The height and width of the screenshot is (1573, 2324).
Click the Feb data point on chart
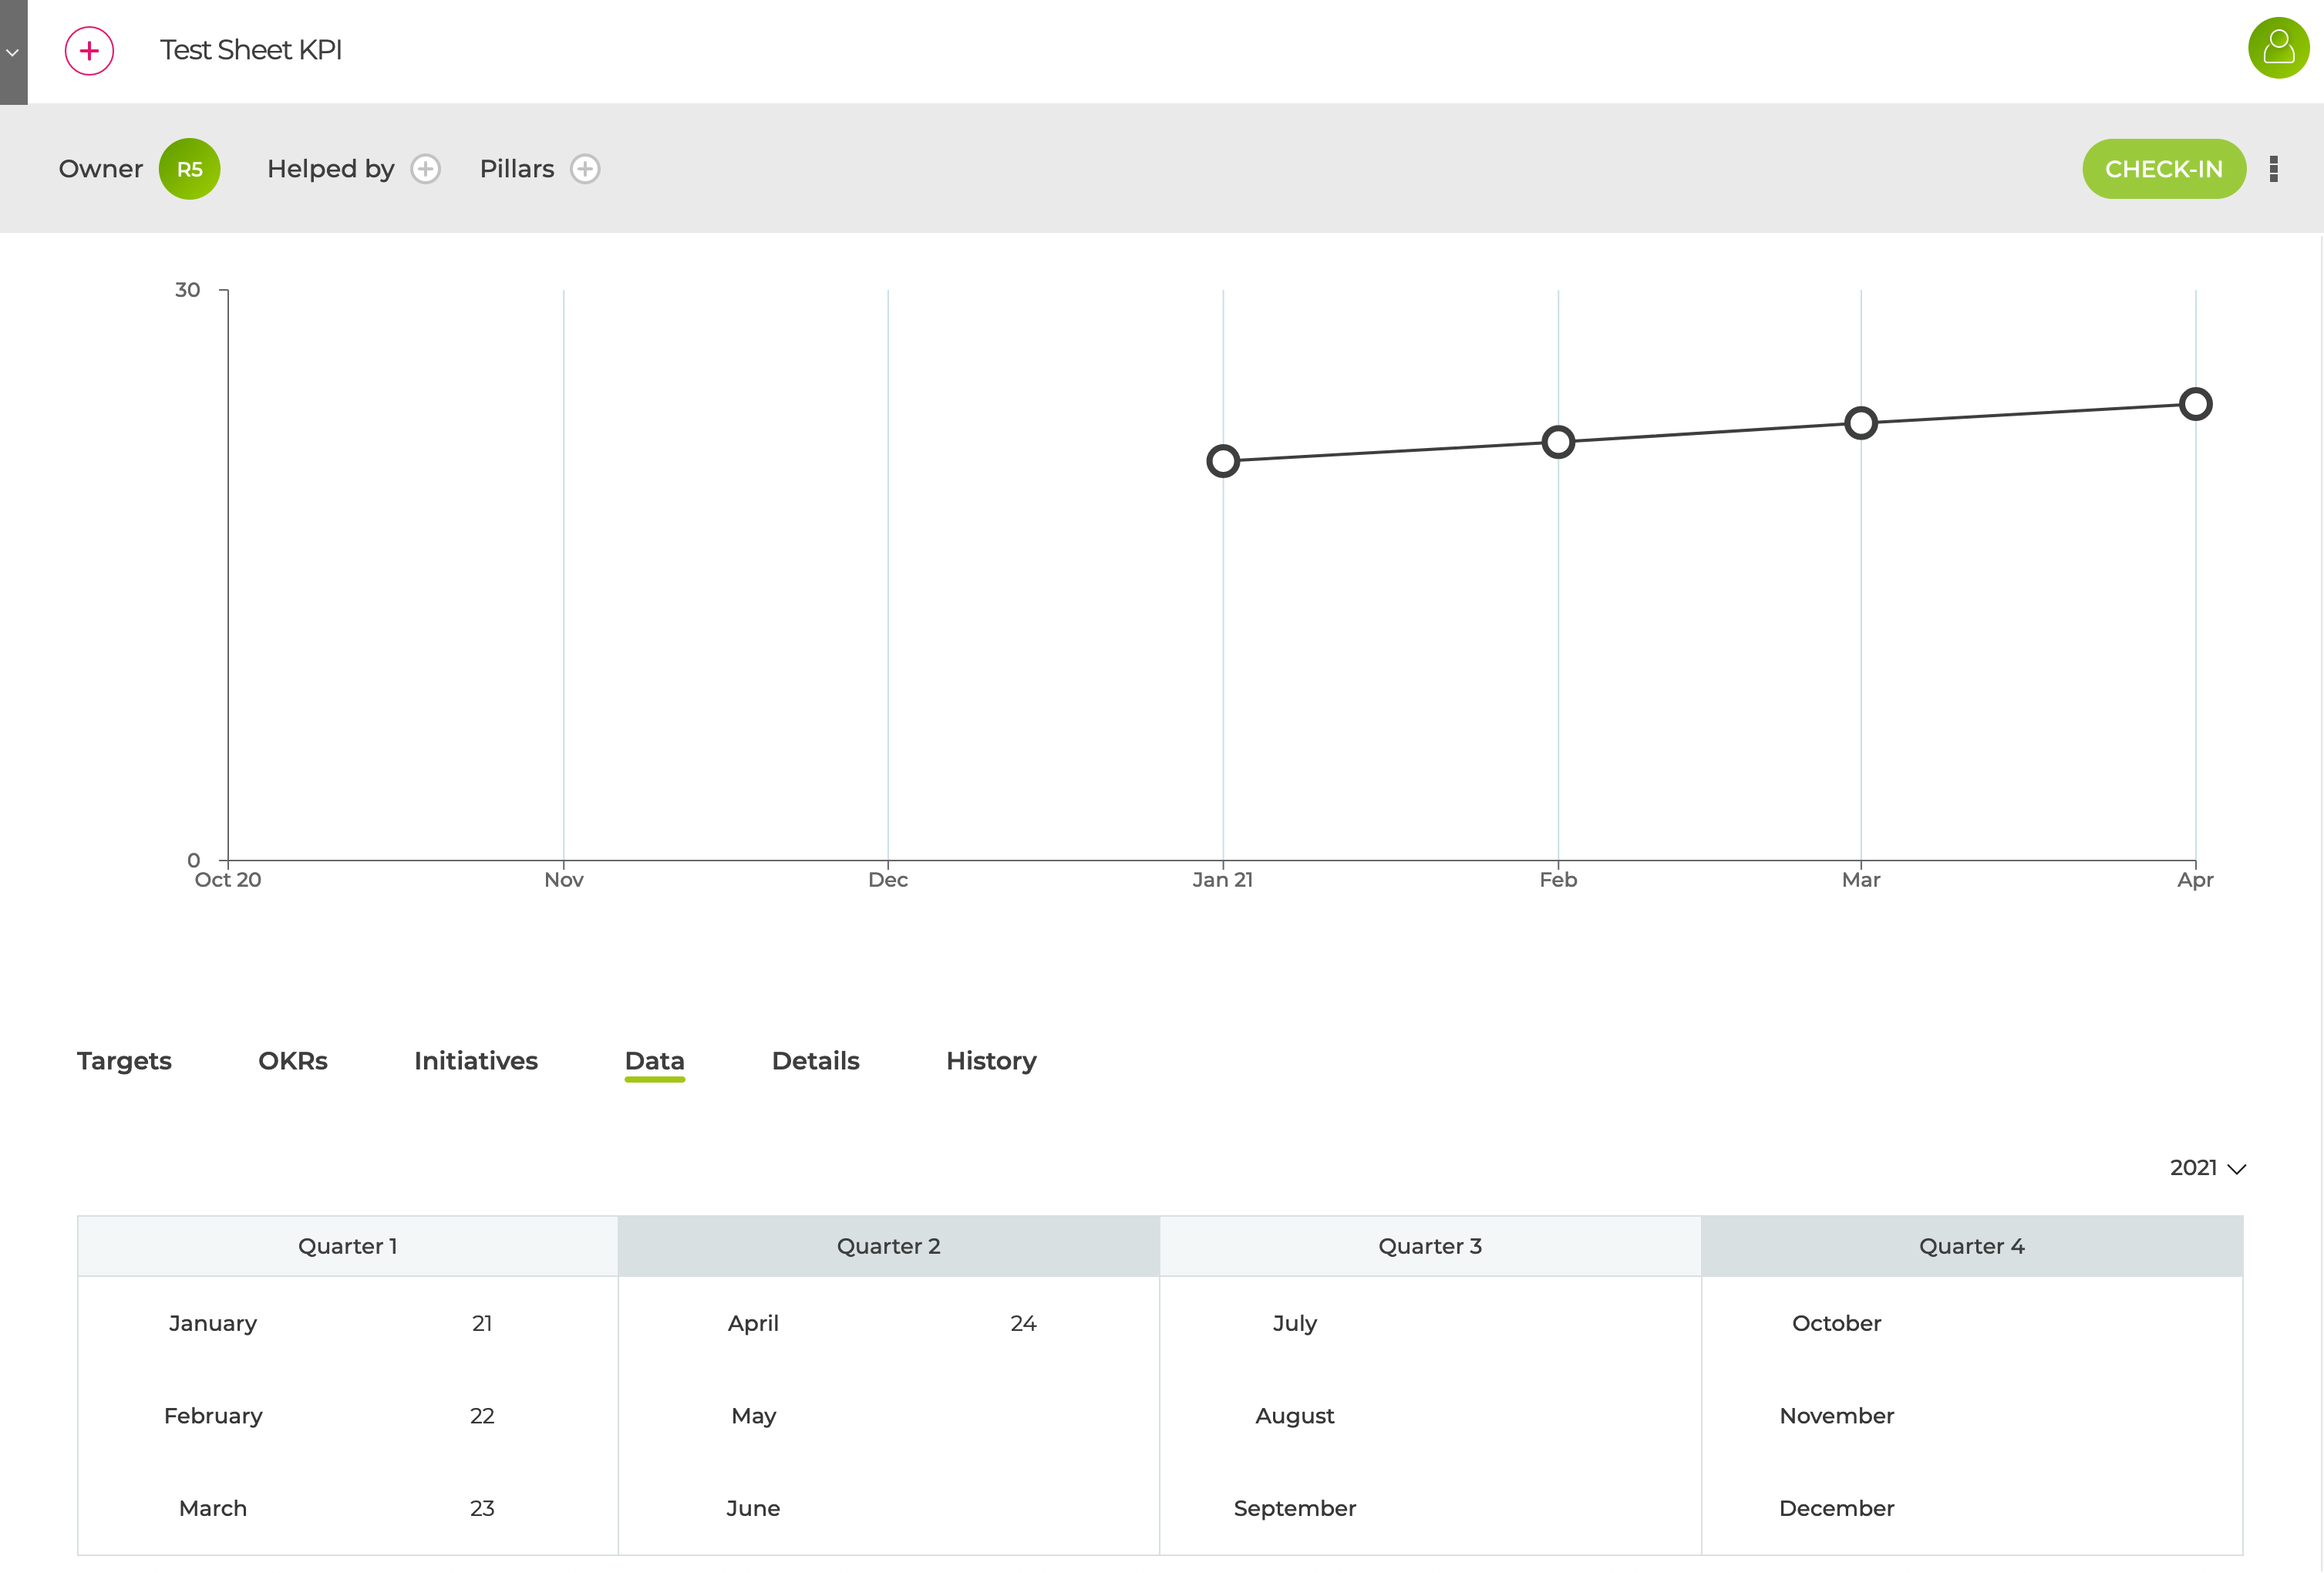1558,442
